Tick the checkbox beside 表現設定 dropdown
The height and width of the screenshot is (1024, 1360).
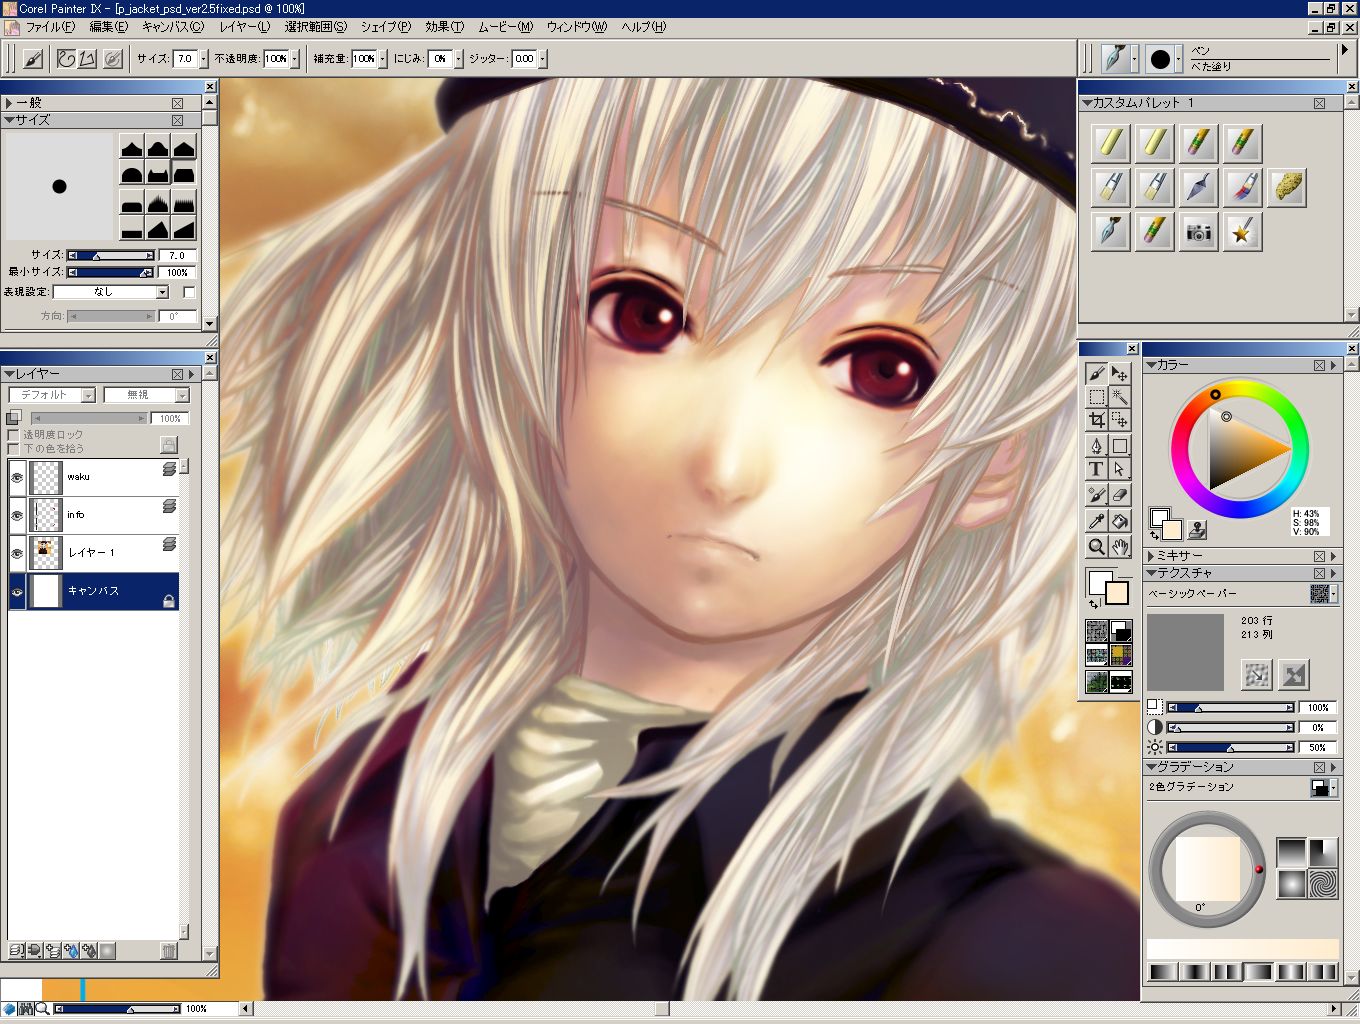pyautogui.click(x=189, y=292)
